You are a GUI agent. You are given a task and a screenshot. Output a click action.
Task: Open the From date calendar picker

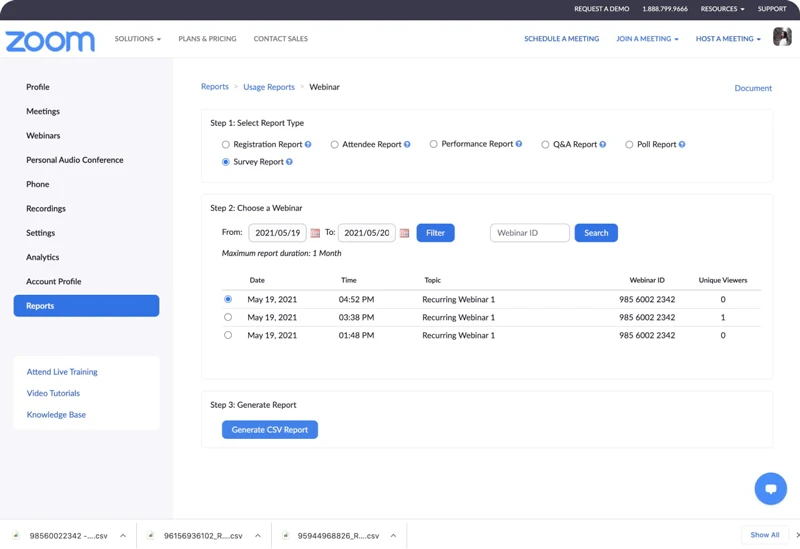[315, 233]
